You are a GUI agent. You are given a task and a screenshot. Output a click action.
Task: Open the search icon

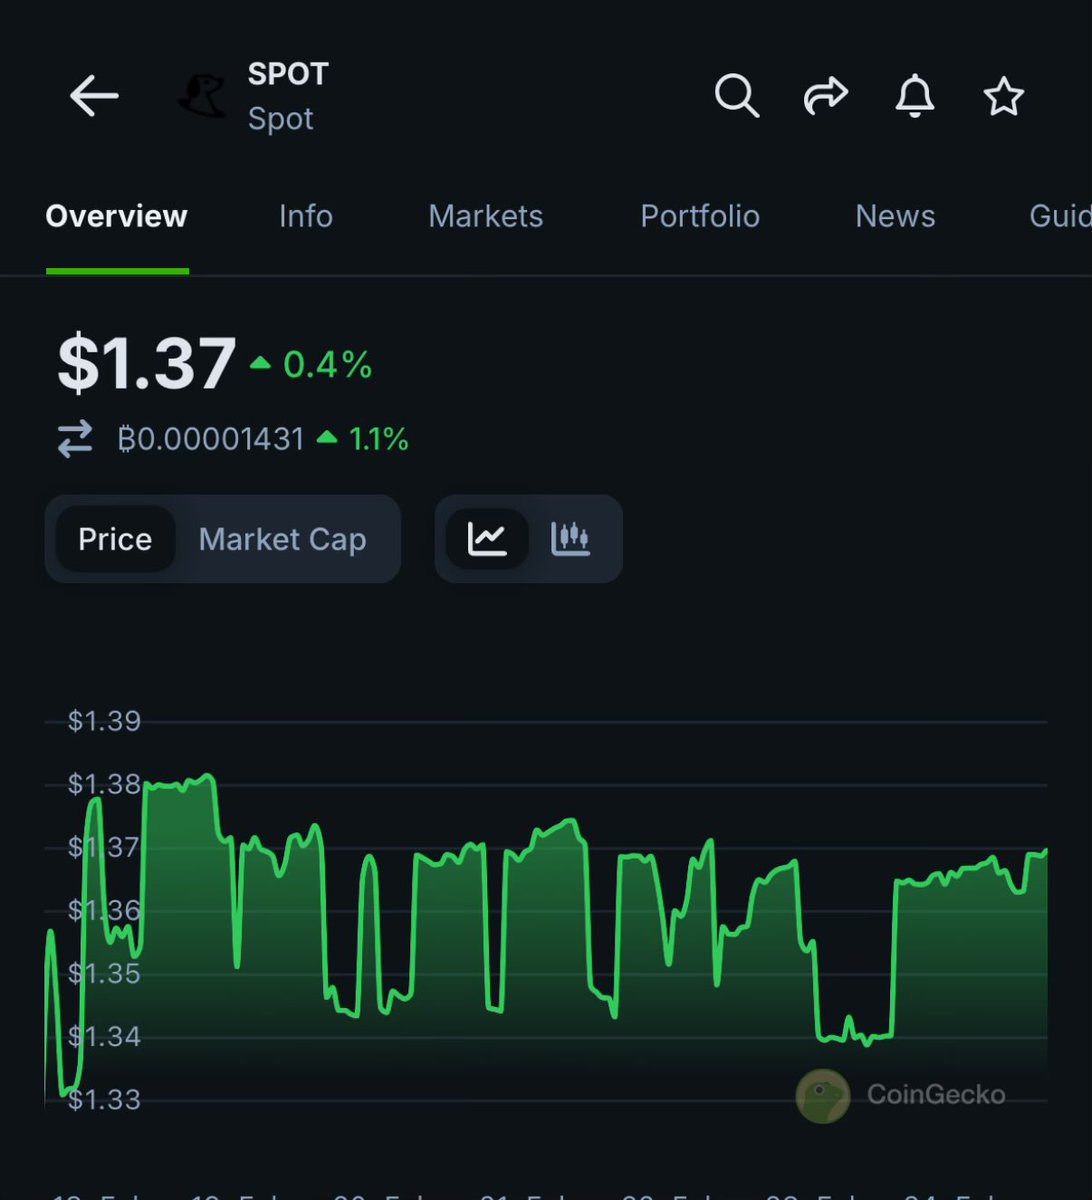coord(737,96)
